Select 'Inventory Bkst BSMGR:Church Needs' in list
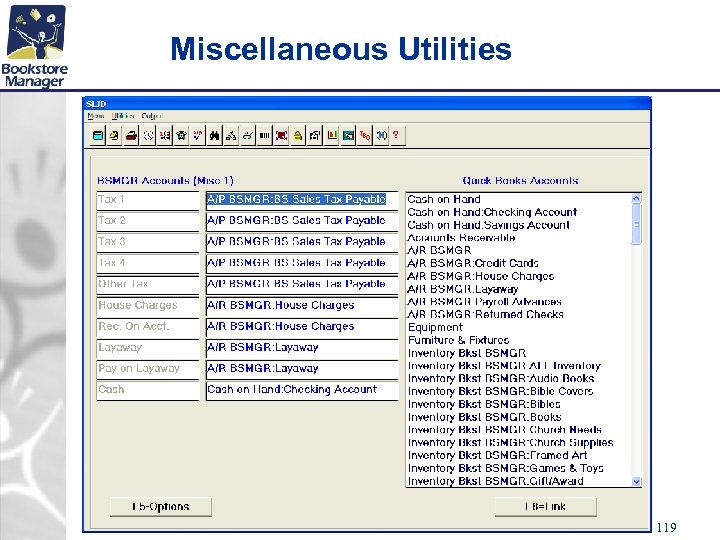The height and width of the screenshot is (540, 720). [x=504, y=430]
